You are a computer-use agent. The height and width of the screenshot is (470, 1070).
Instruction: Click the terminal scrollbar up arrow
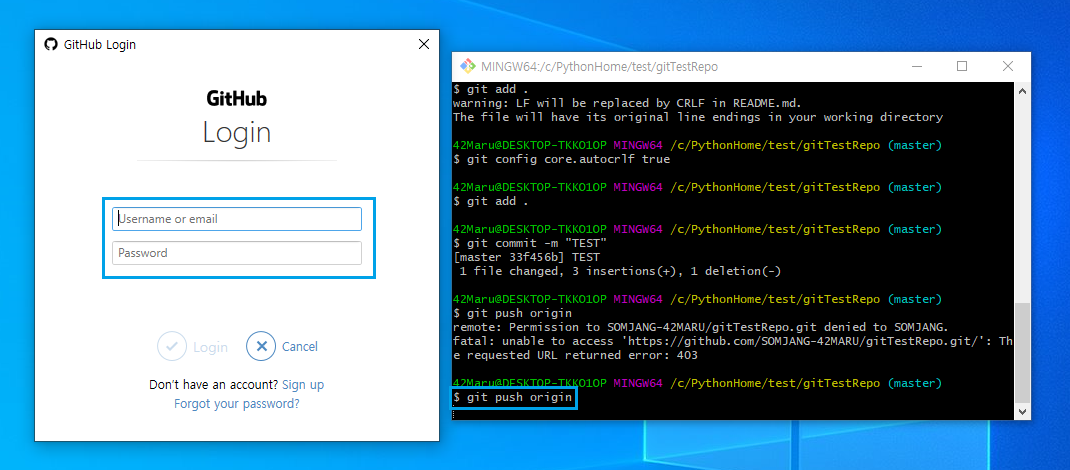(1022, 90)
